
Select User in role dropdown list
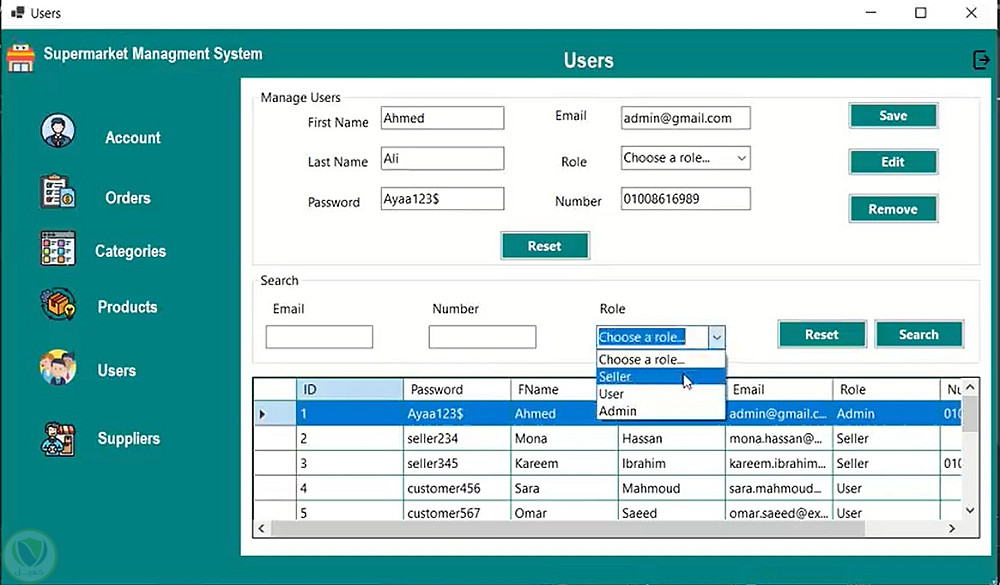pyautogui.click(x=661, y=394)
